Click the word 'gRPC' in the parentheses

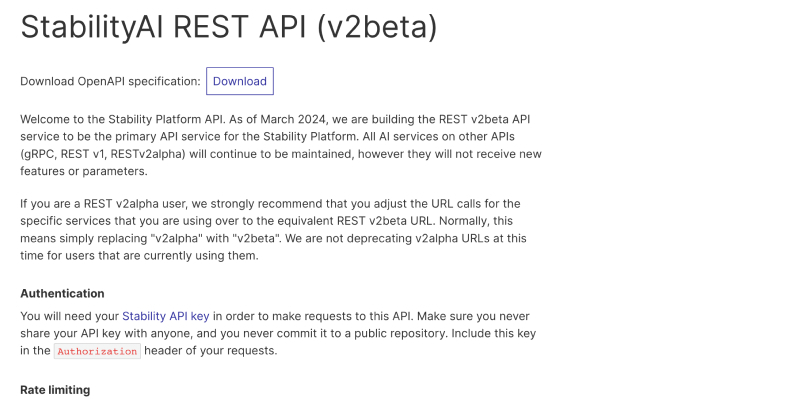click(x=39, y=154)
